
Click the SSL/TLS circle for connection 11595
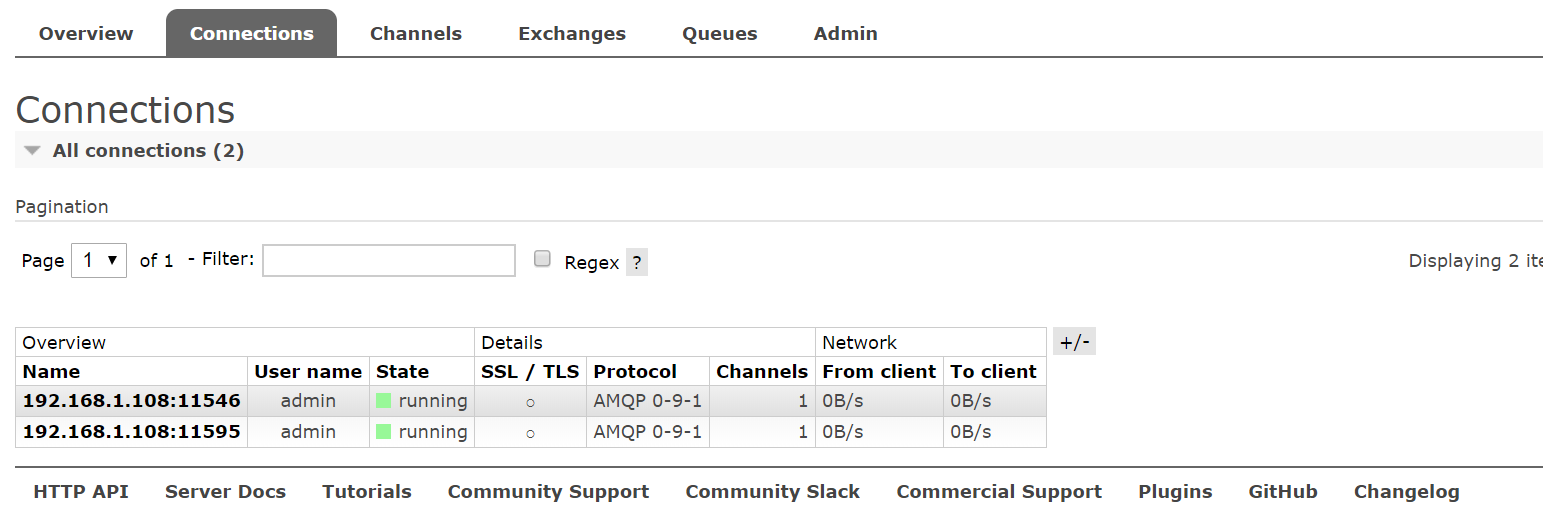(x=530, y=433)
